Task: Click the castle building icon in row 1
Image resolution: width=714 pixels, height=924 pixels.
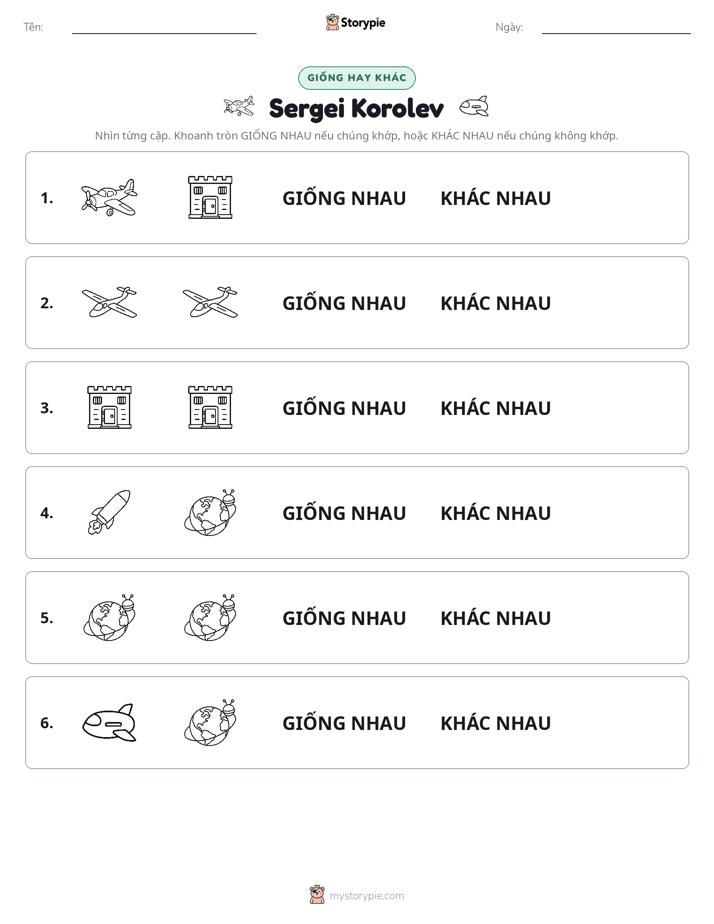Action: pyautogui.click(x=210, y=197)
